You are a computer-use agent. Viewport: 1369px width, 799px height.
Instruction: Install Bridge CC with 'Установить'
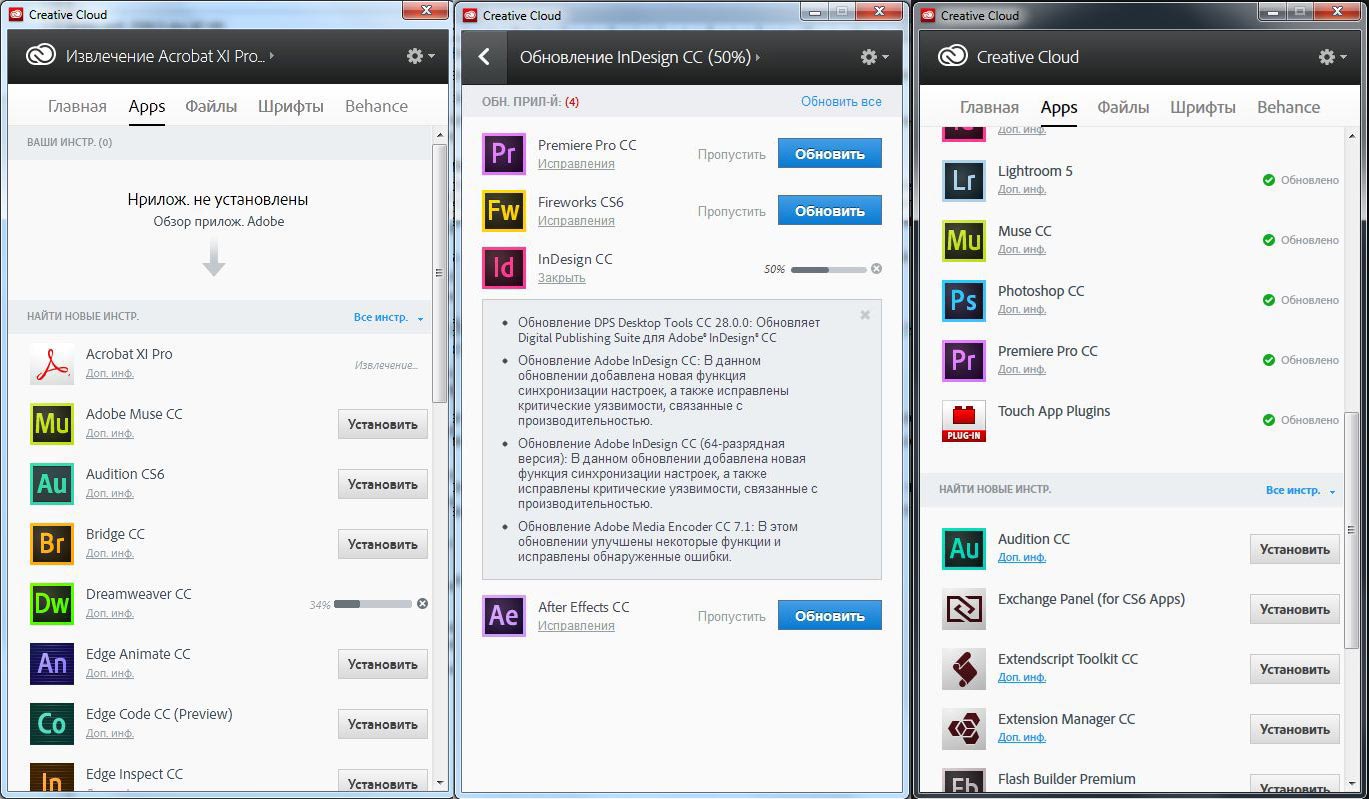click(x=383, y=544)
